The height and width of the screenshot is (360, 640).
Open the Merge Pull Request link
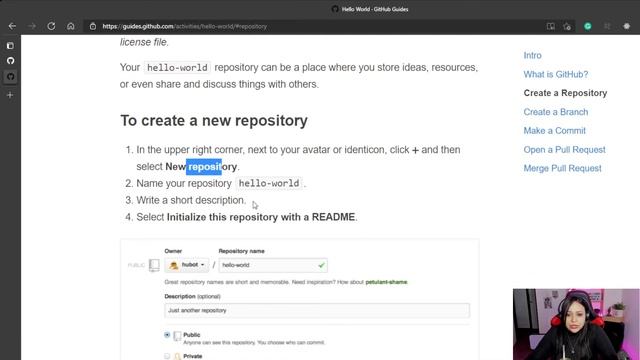[x=562, y=168]
